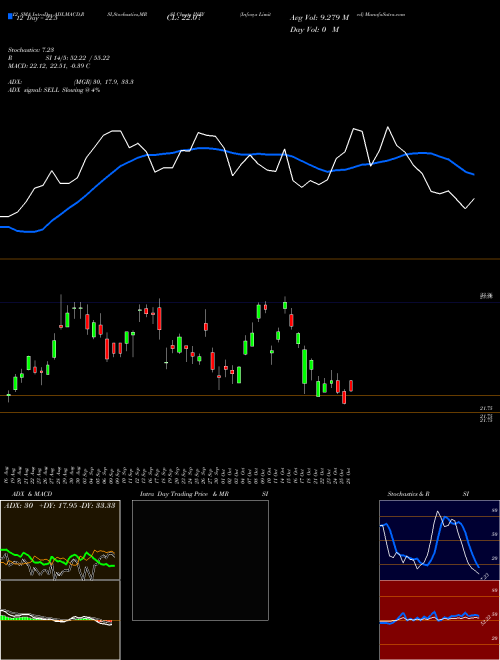The width and height of the screenshot is (500, 660).
Task: Click the ADX line chart panel
Action: click(60, 540)
